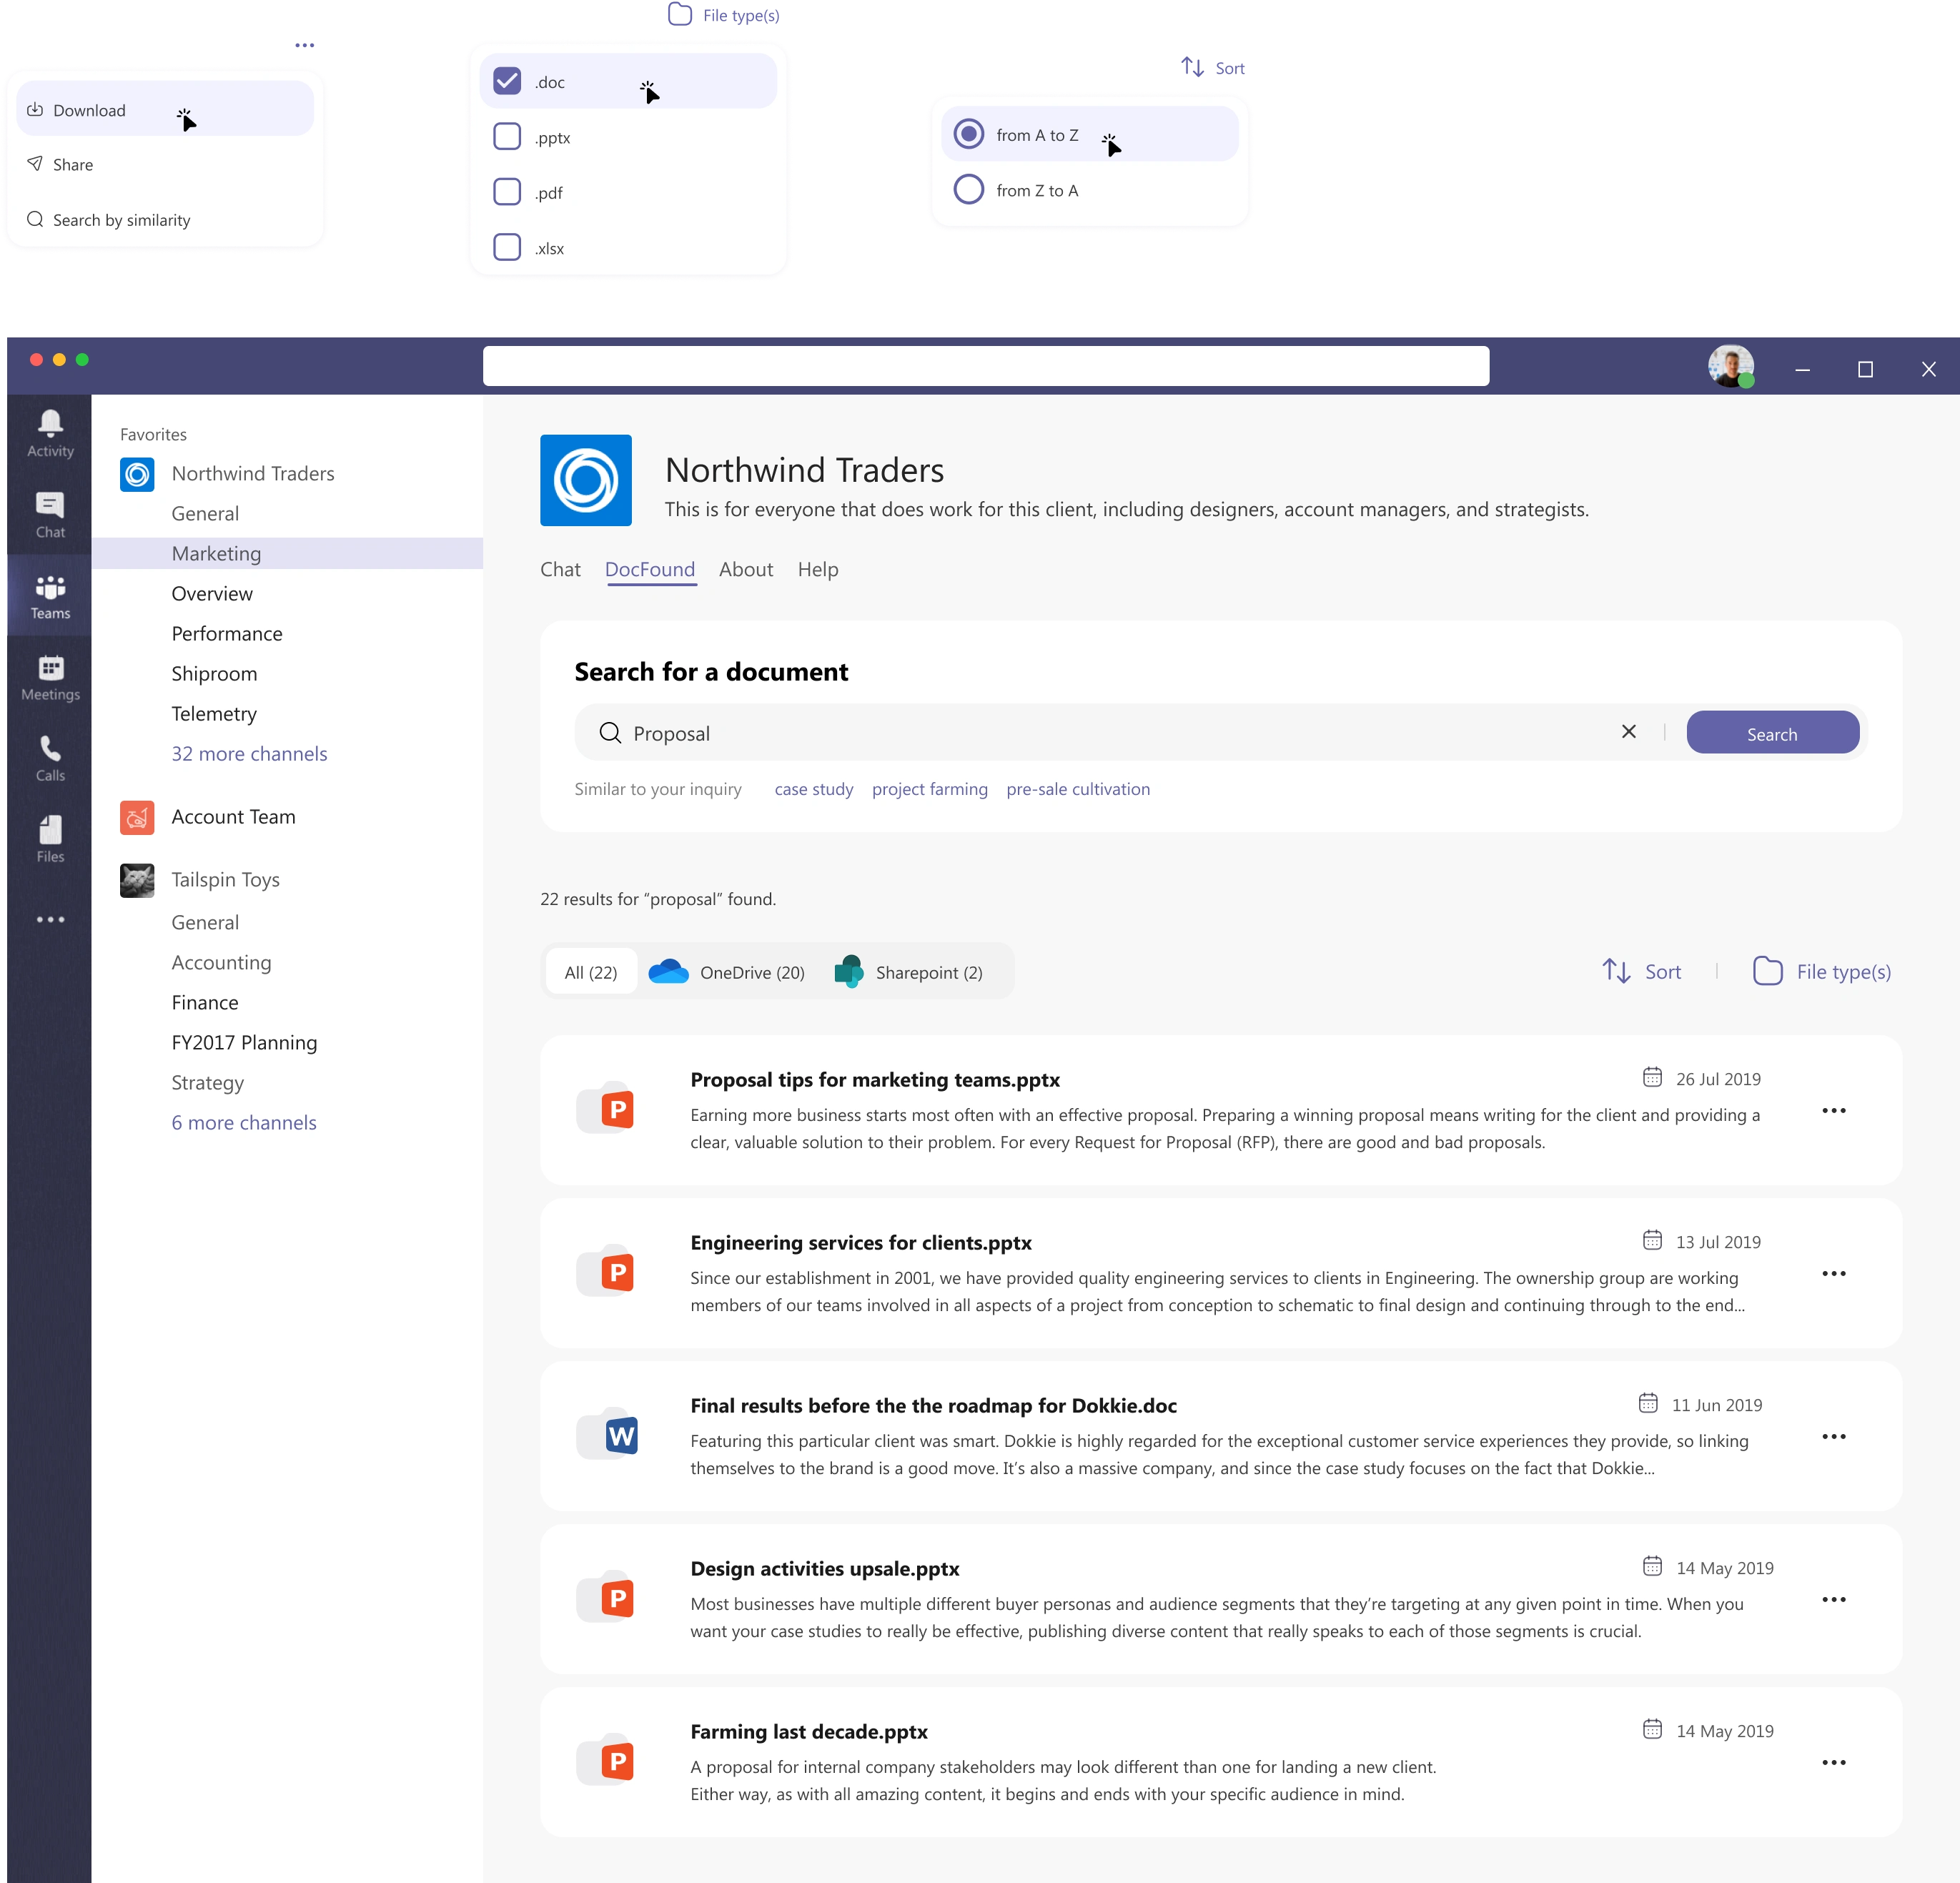
Task: Click the top title bar search field
Action: point(985,366)
